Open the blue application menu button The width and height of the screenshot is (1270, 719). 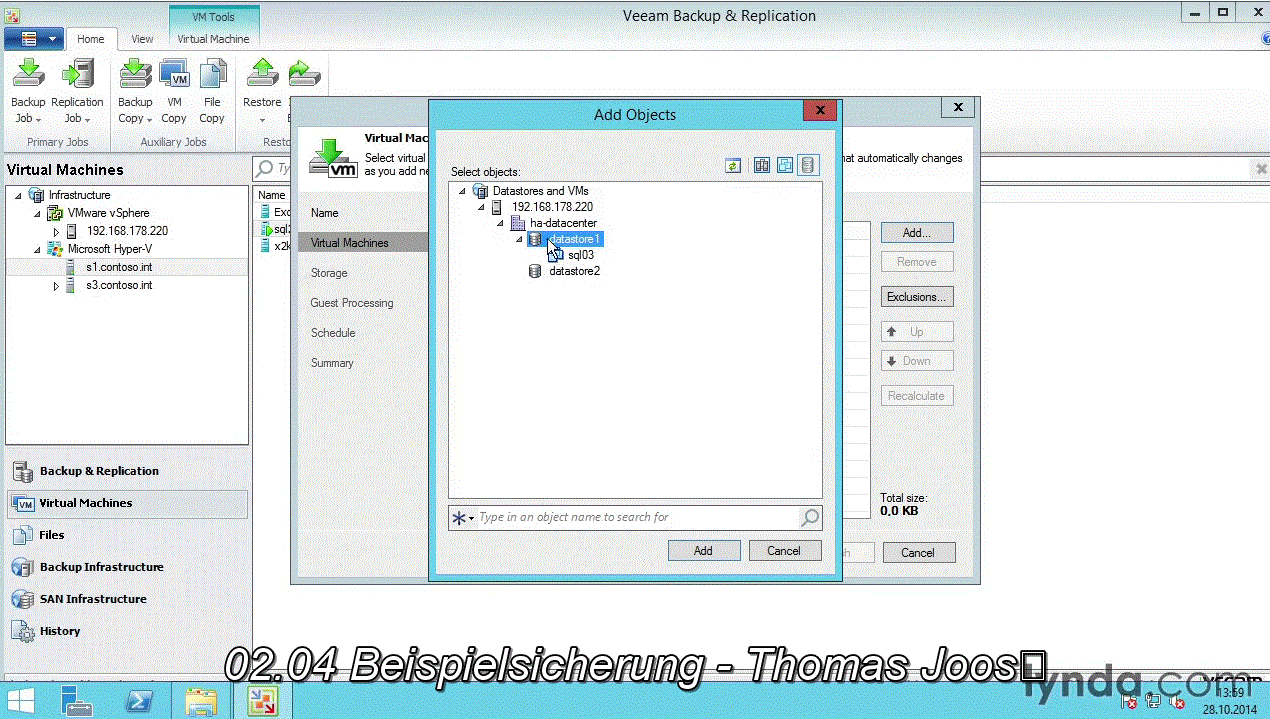click(x=34, y=39)
